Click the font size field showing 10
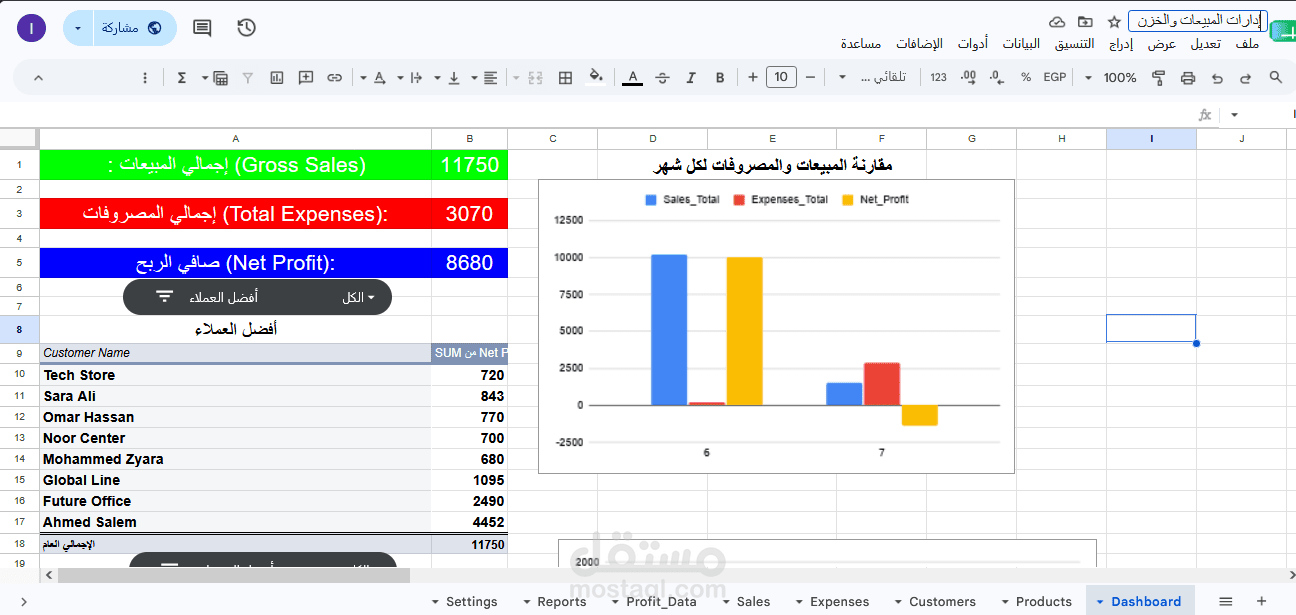 [x=781, y=77]
